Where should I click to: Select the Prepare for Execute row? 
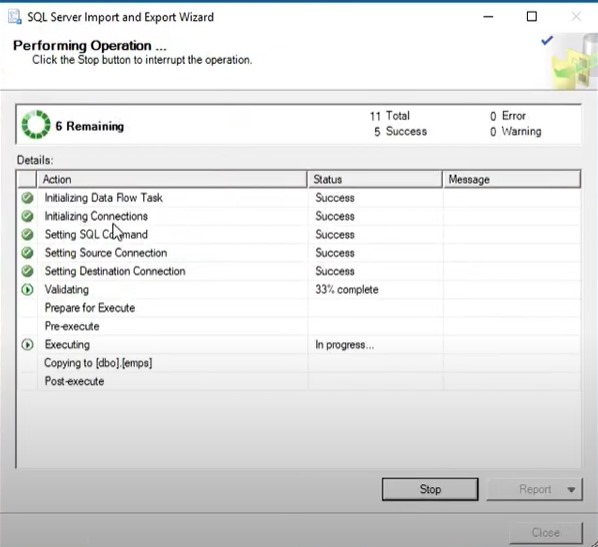click(x=299, y=308)
